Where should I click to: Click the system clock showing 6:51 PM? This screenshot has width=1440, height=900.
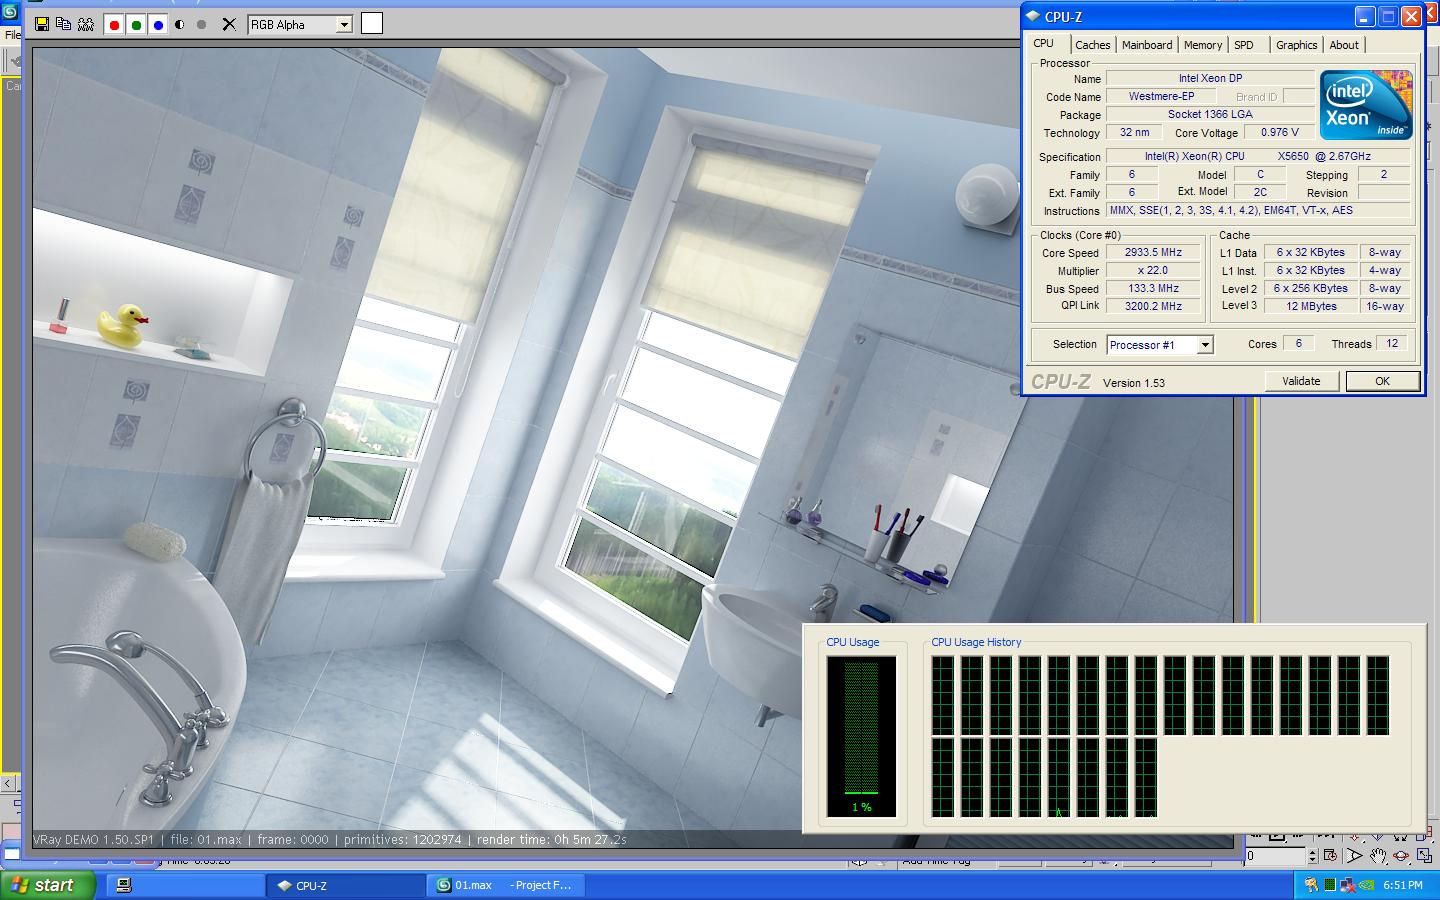point(1403,885)
